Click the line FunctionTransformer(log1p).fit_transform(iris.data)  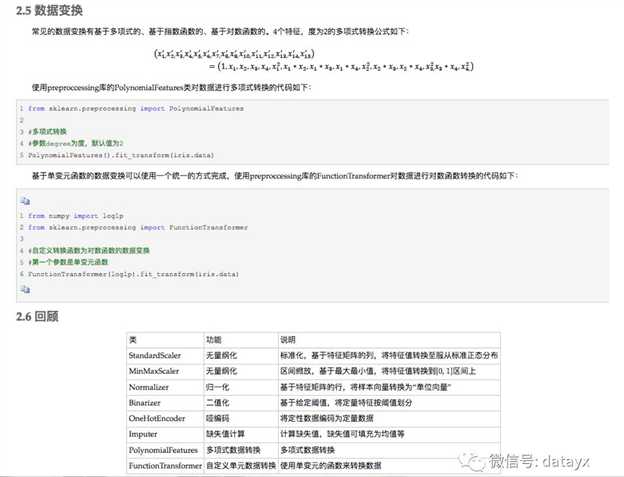(x=133, y=274)
